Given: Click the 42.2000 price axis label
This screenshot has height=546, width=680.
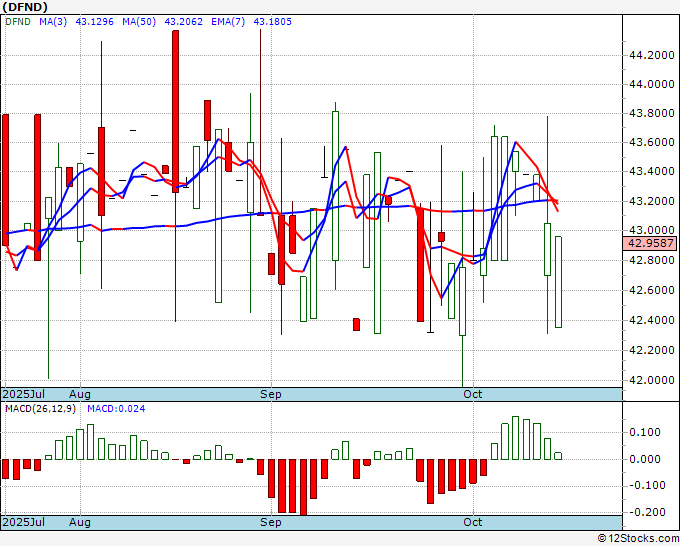Looking at the screenshot, I should (x=651, y=350).
